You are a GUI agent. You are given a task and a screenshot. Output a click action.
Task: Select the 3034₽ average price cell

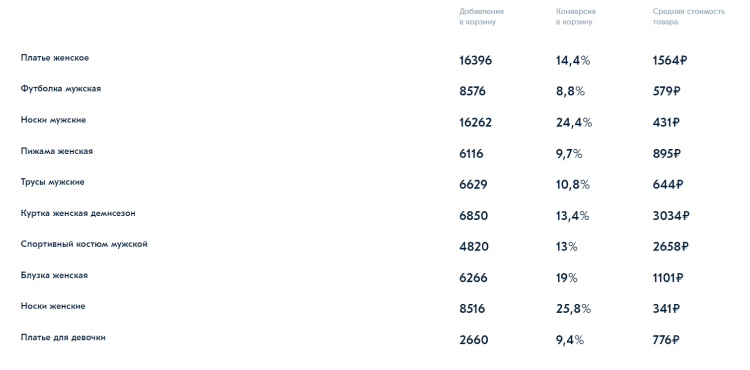tap(671, 216)
